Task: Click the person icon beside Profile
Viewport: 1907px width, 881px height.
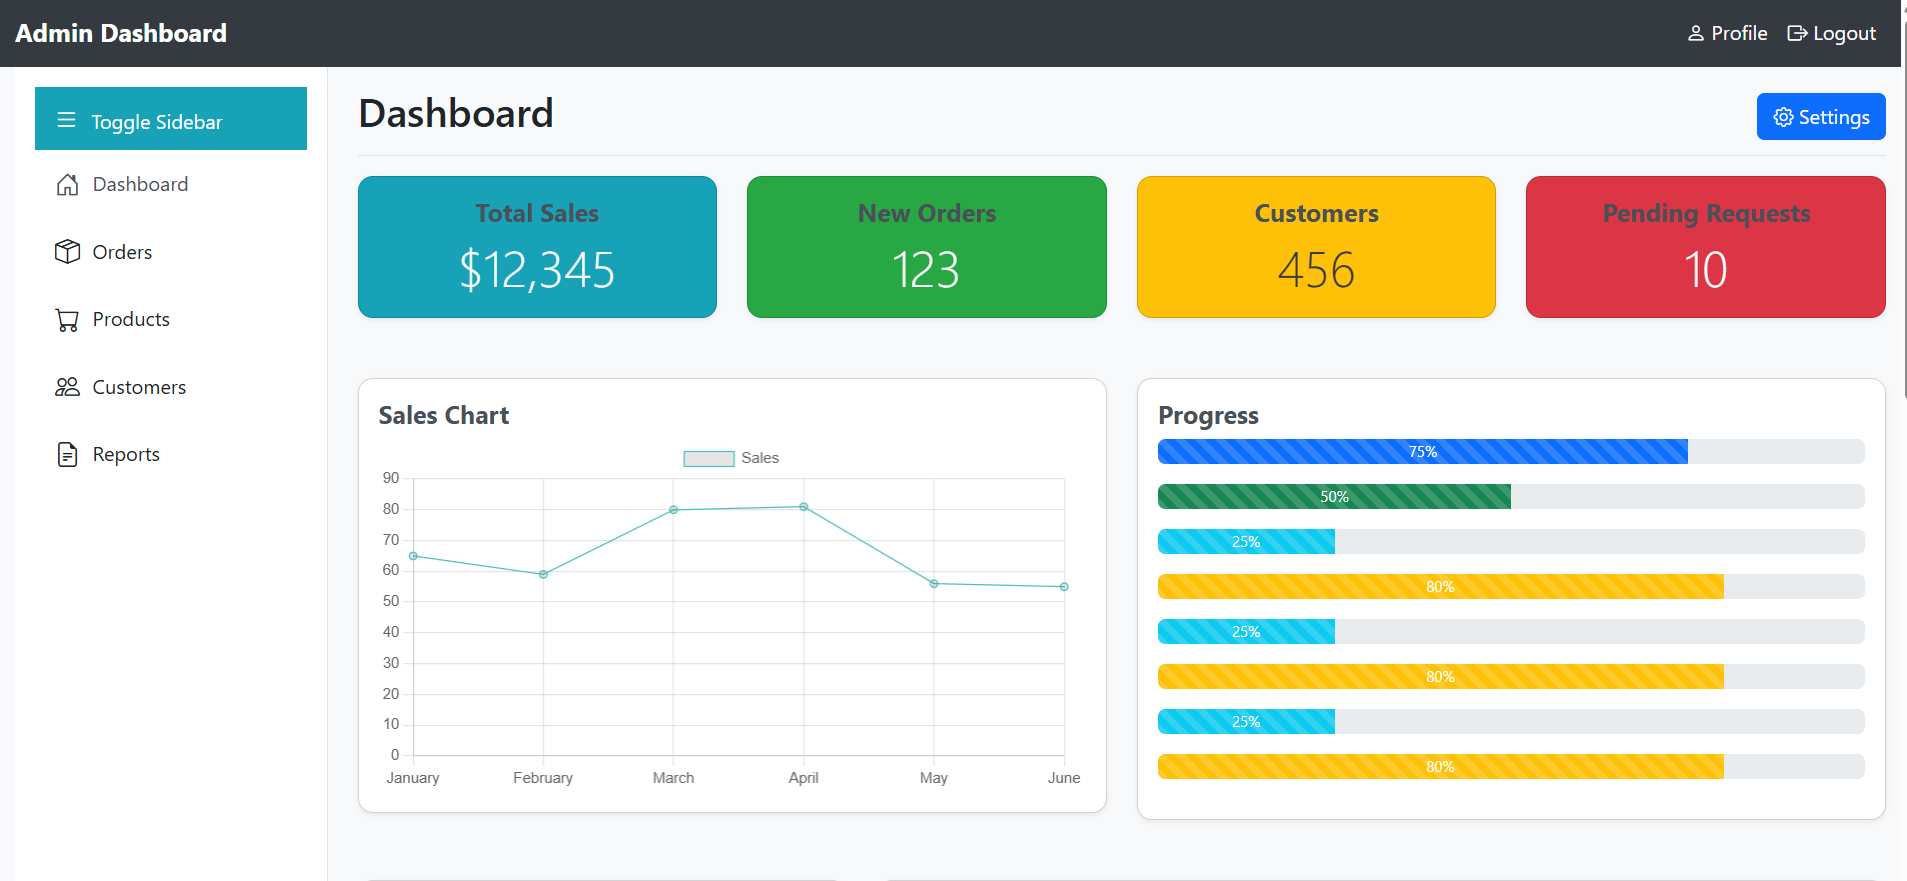Action: 1696,34
